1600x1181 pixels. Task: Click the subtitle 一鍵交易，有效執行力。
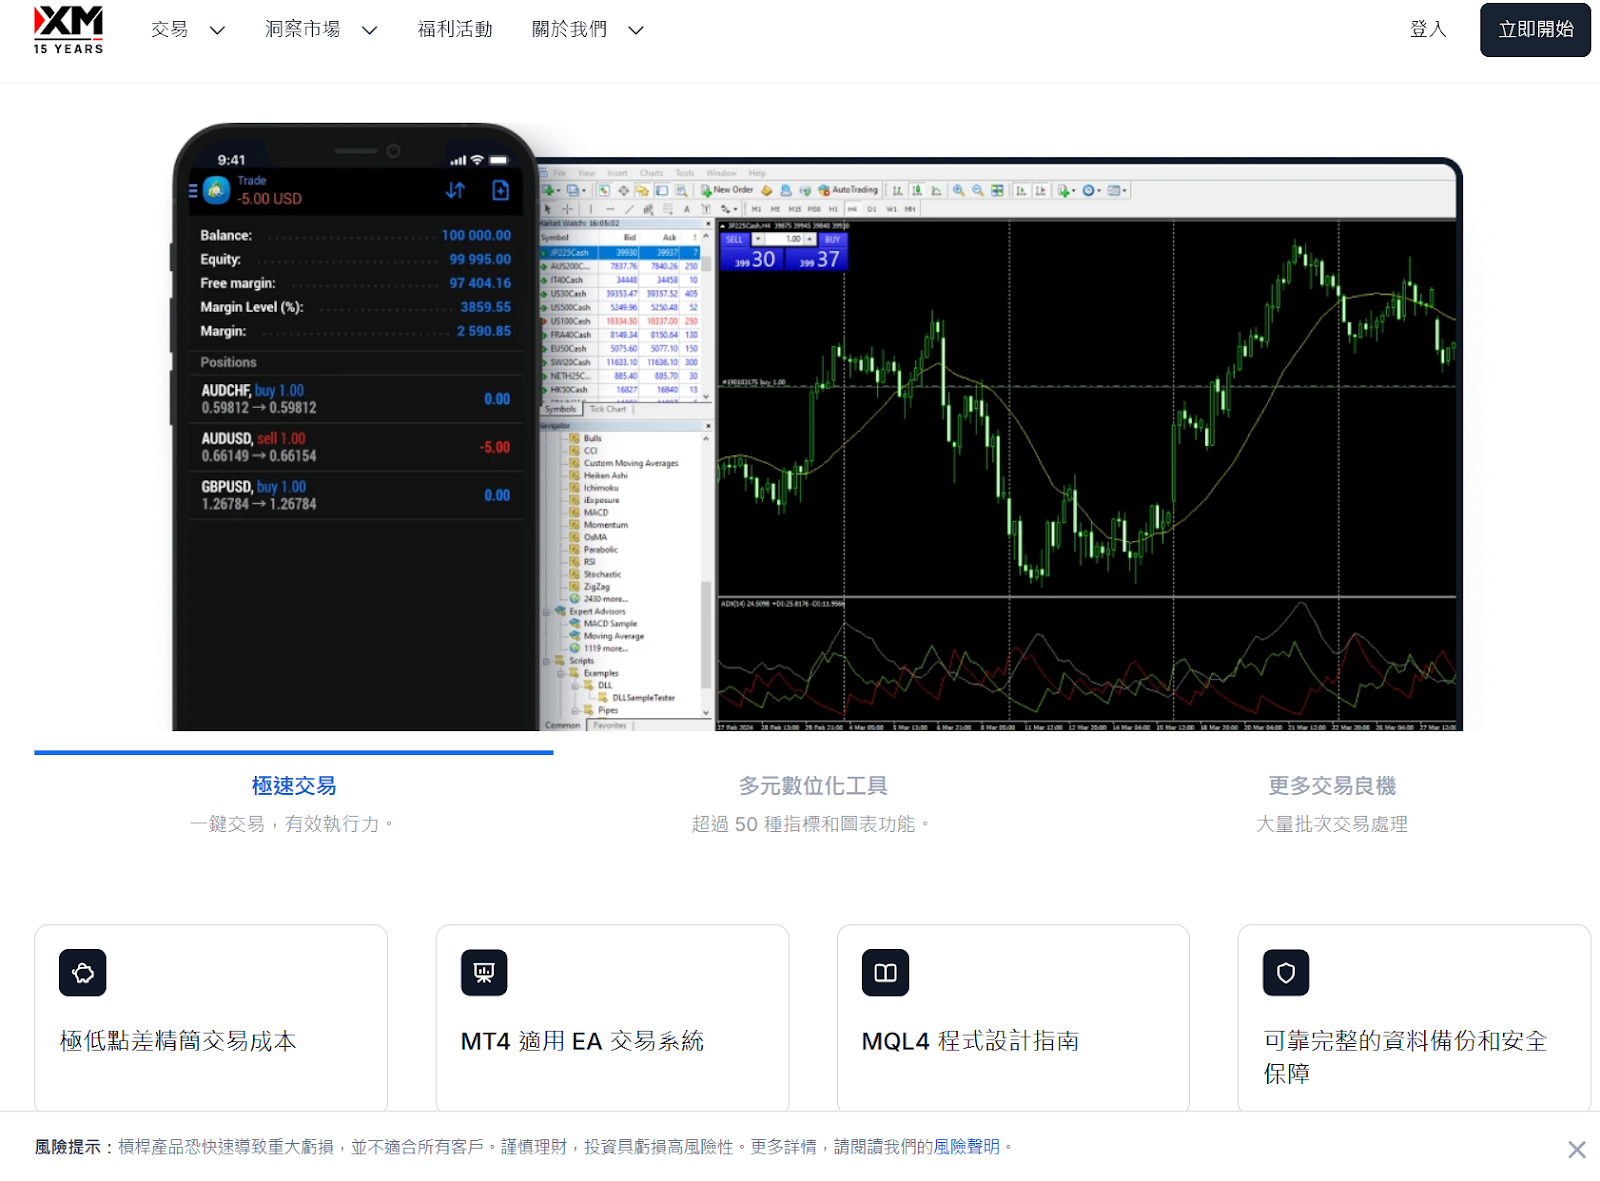click(292, 824)
